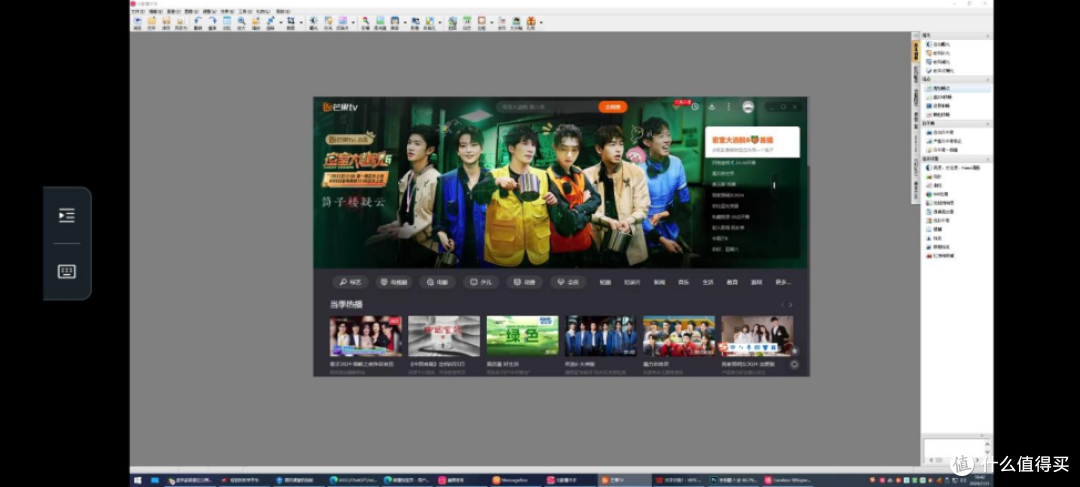Switch to the 芒果TV taskbar item
Image resolution: width=1080 pixels, height=487 pixels.
[x=623, y=480]
